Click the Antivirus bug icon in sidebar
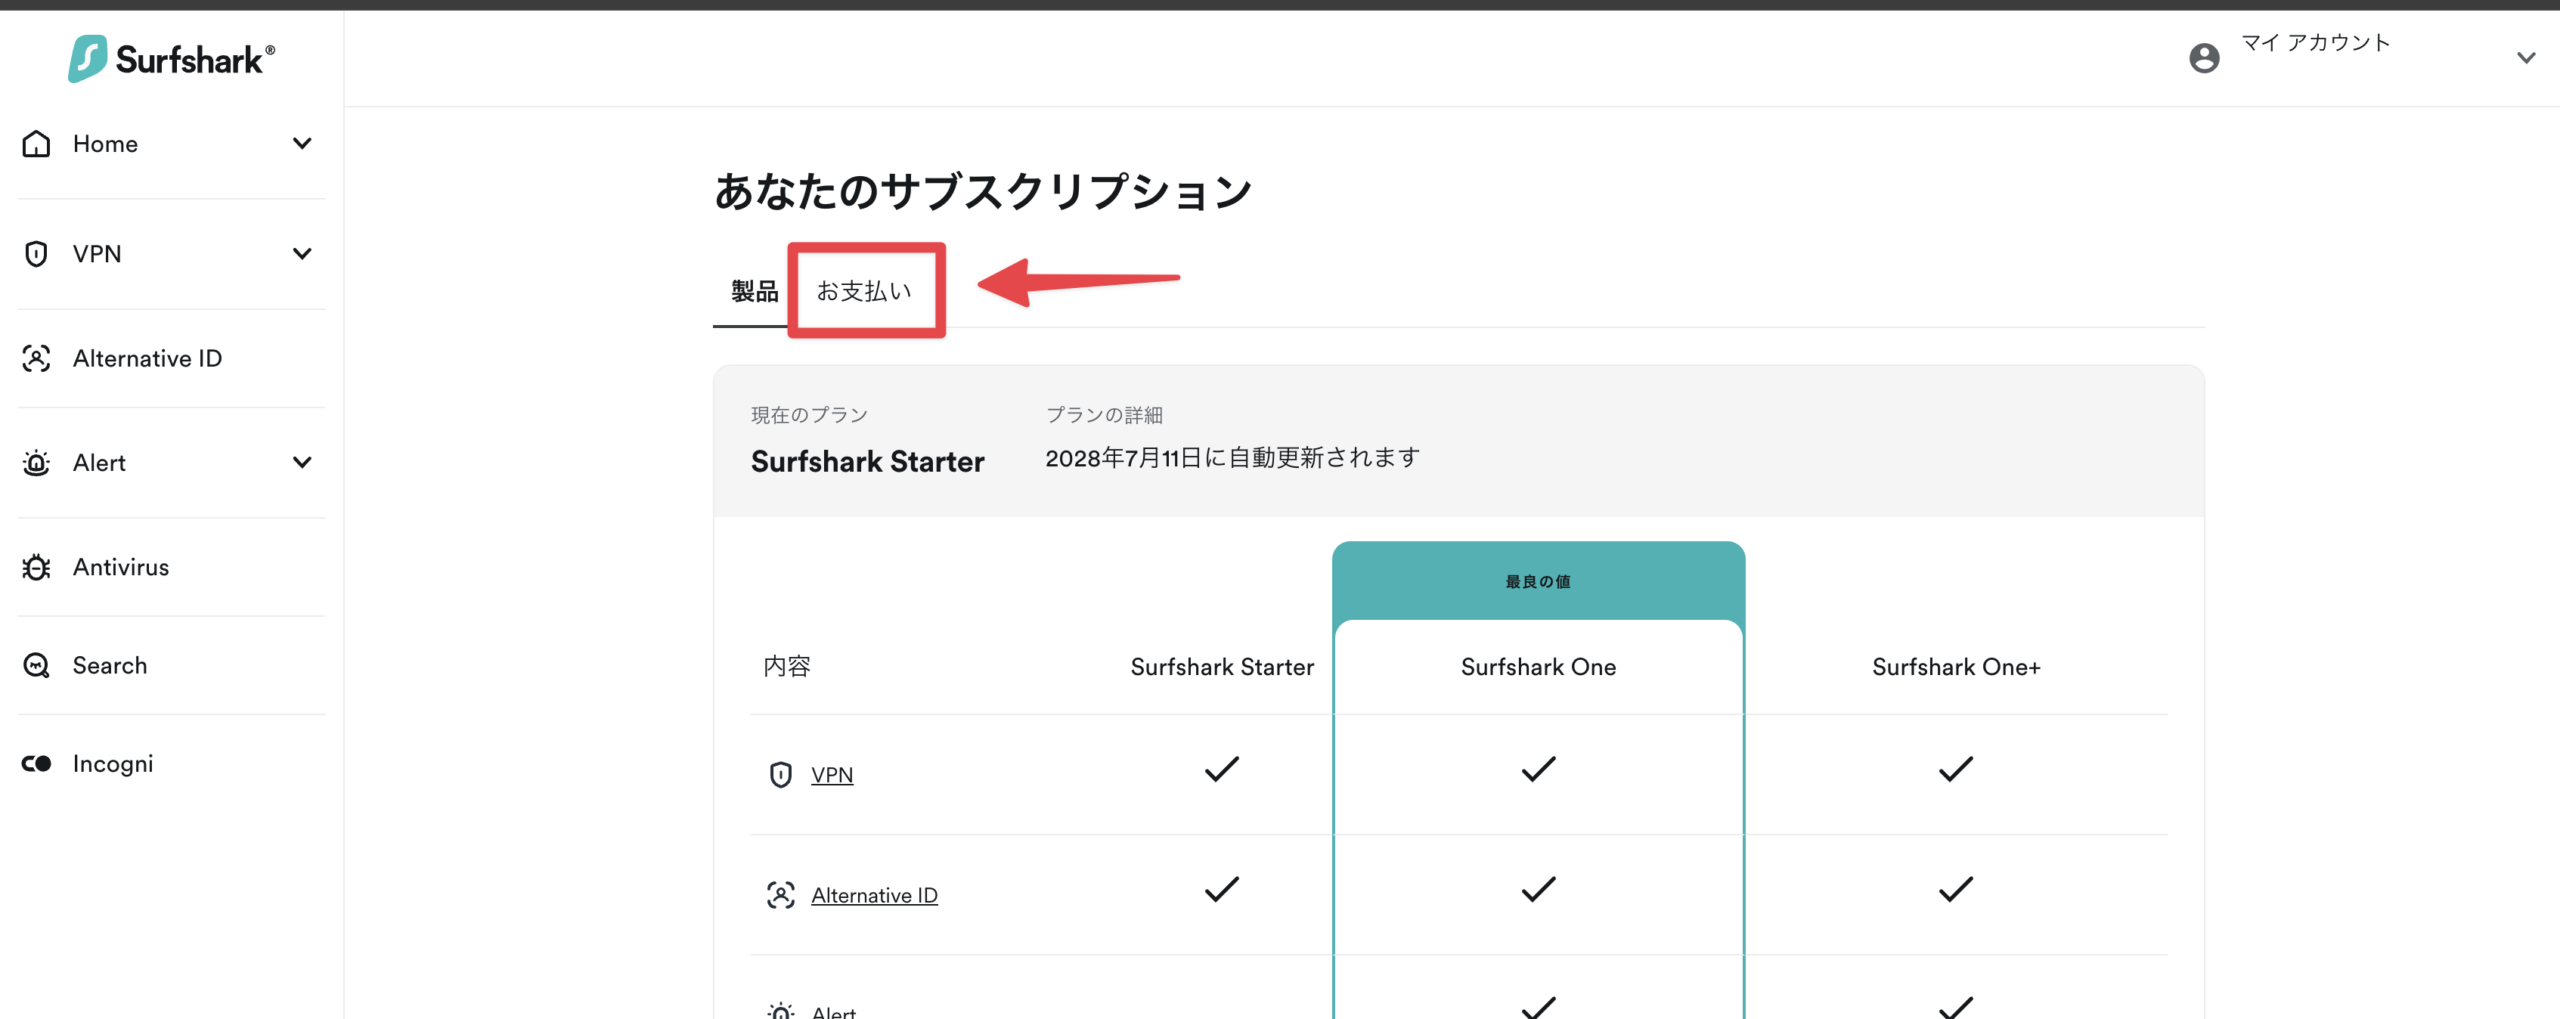Viewport: 2560px width, 1019px height. tap(36, 567)
